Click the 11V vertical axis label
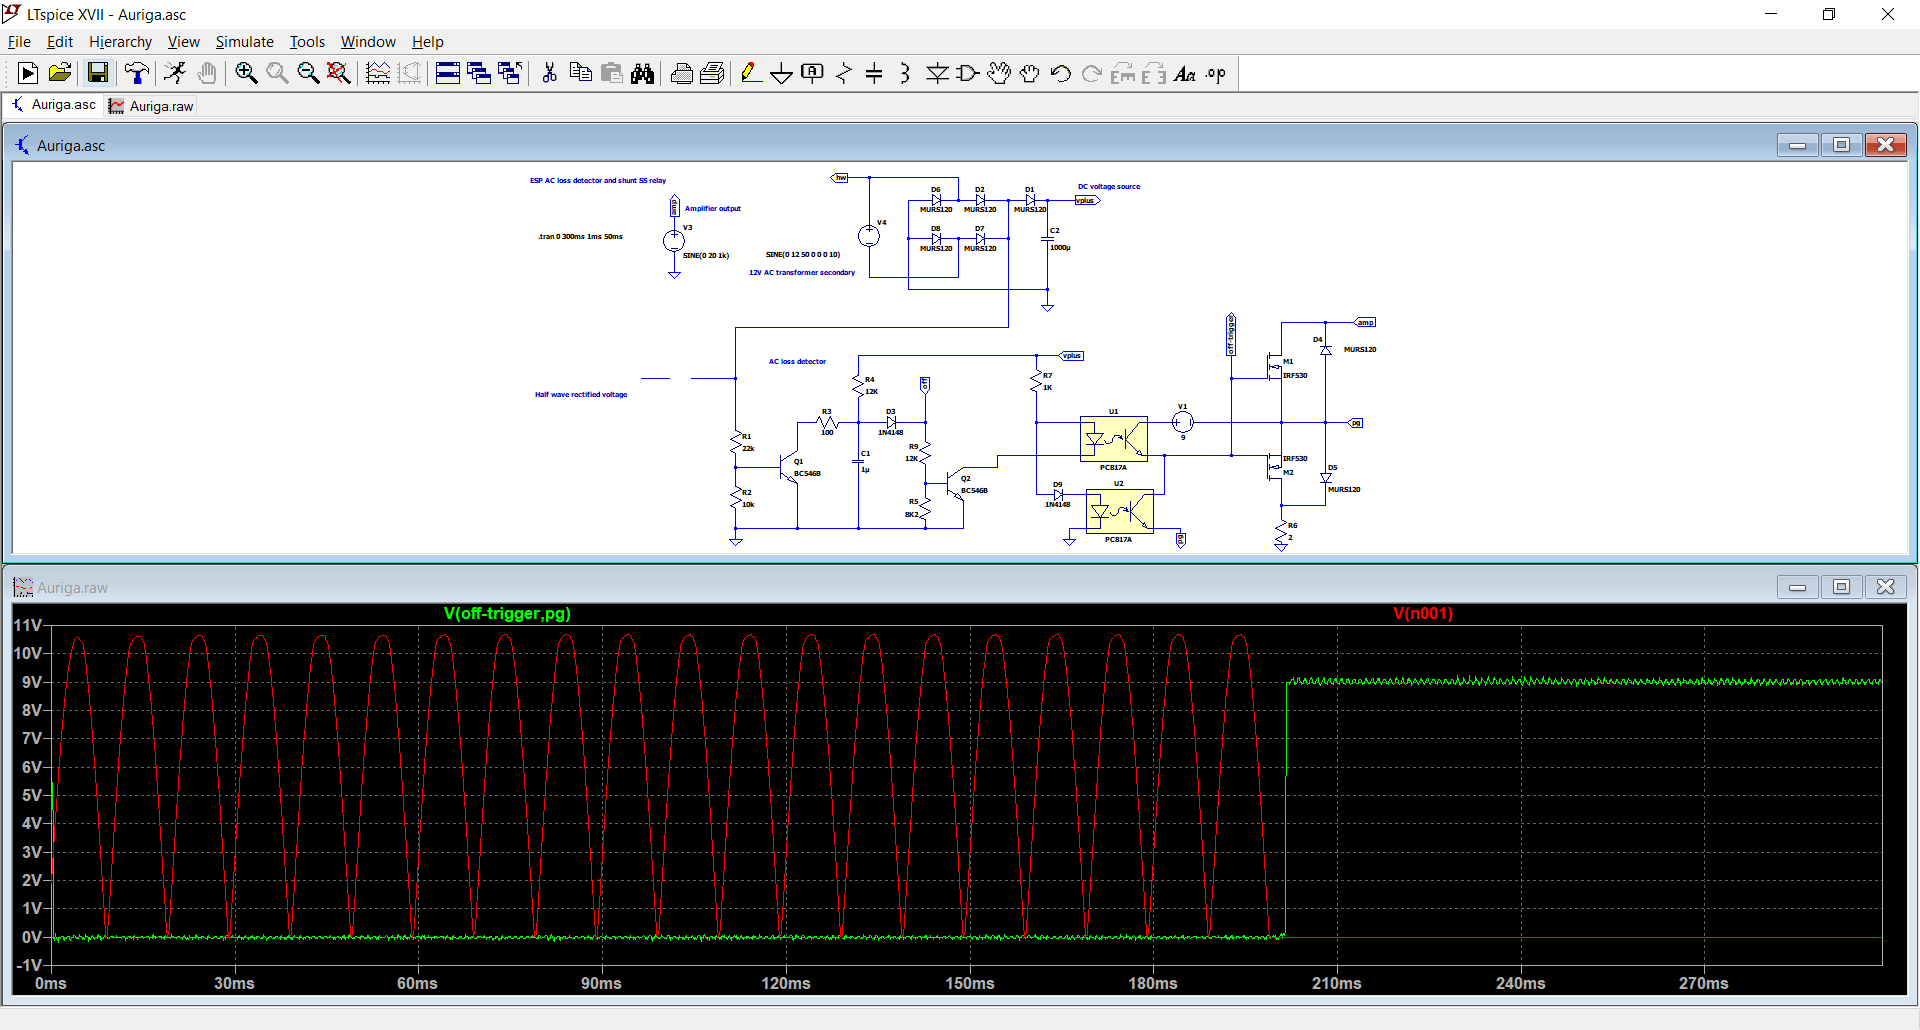The height and width of the screenshot is (1030, 1920). point(28,626)
